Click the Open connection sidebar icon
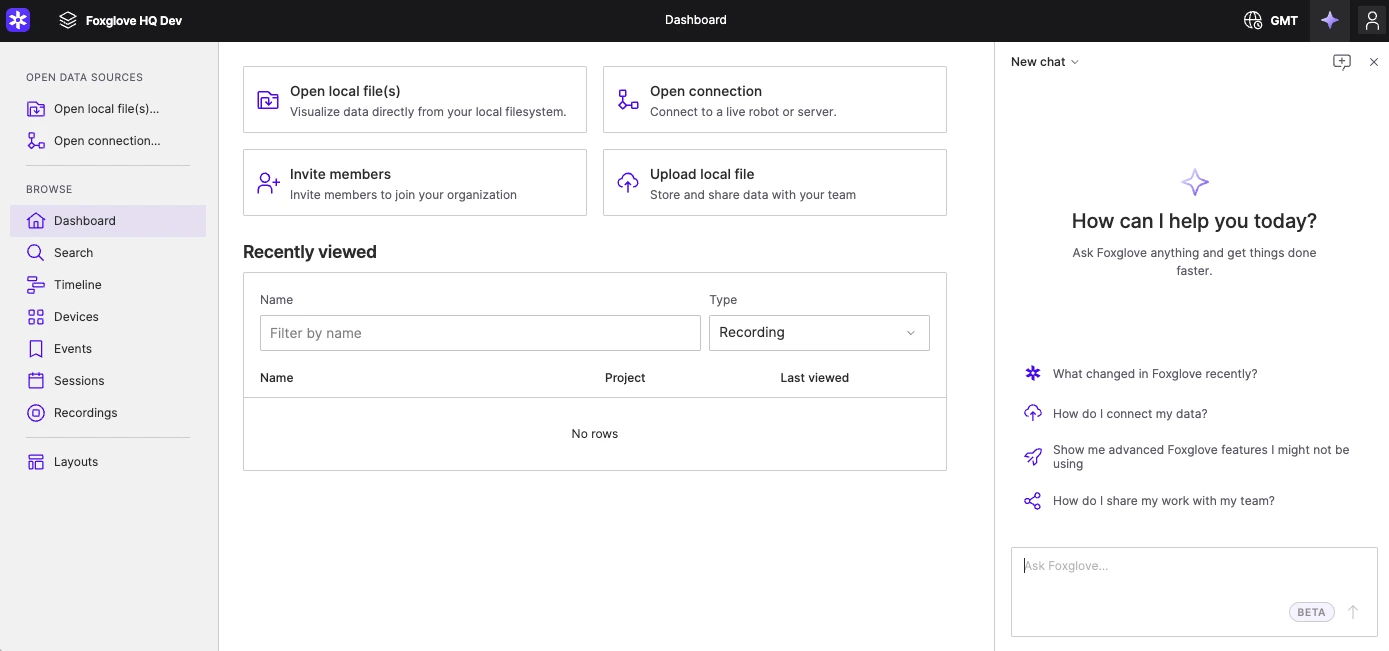1389x651 pixels. coord(36,141)
